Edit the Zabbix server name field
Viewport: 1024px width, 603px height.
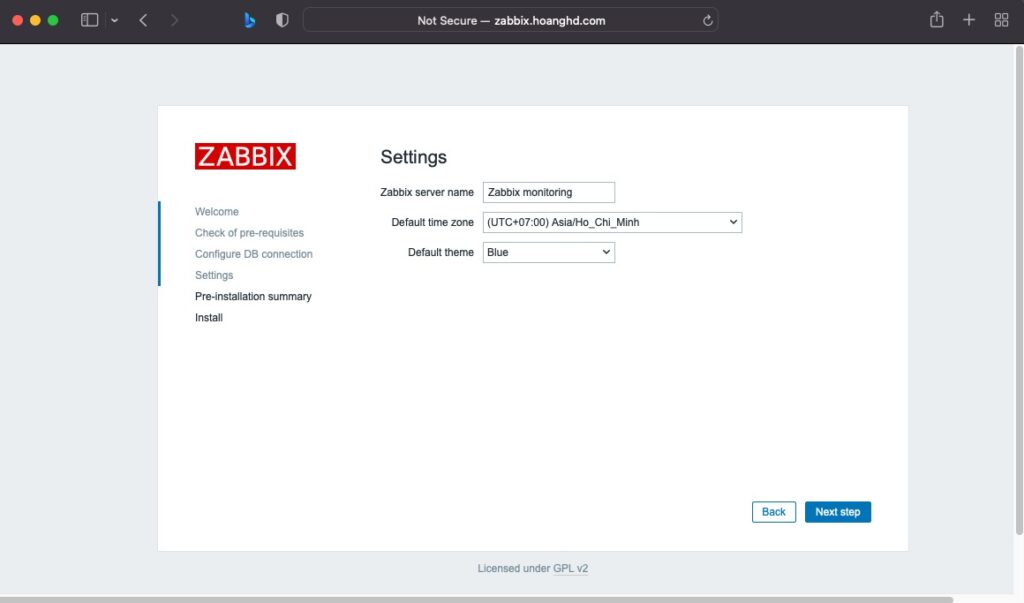click(549, 192)
